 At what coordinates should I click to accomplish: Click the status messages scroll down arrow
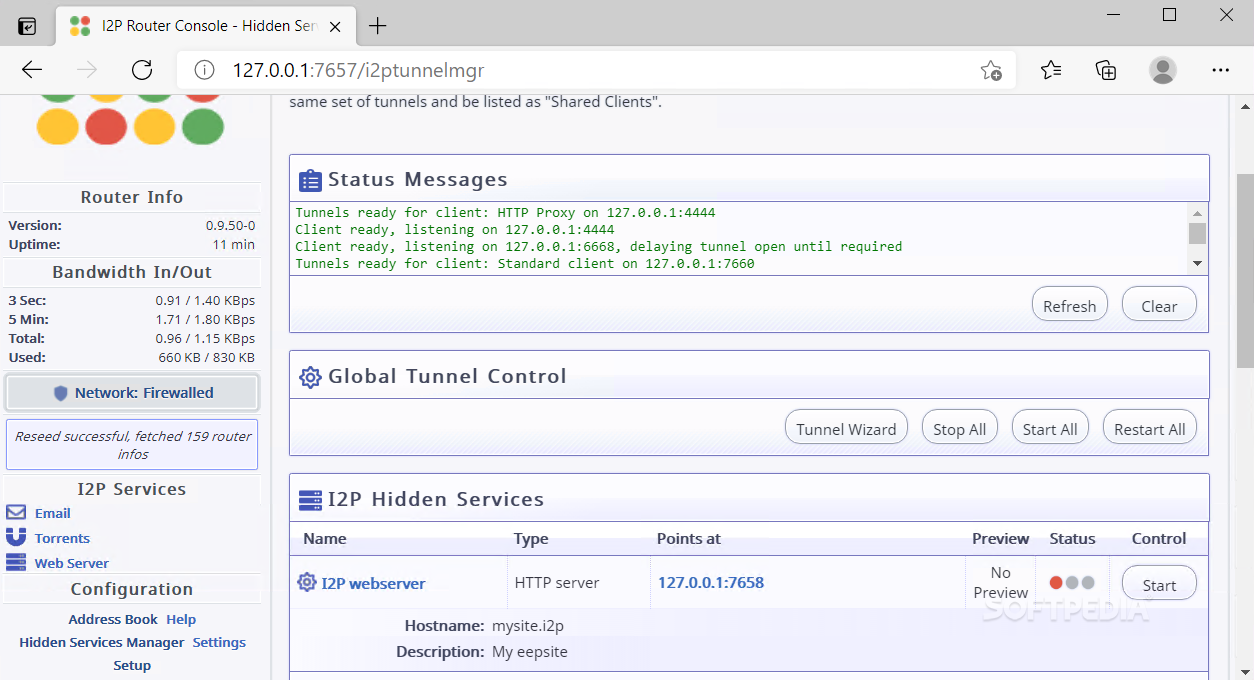click(1197, 263)
